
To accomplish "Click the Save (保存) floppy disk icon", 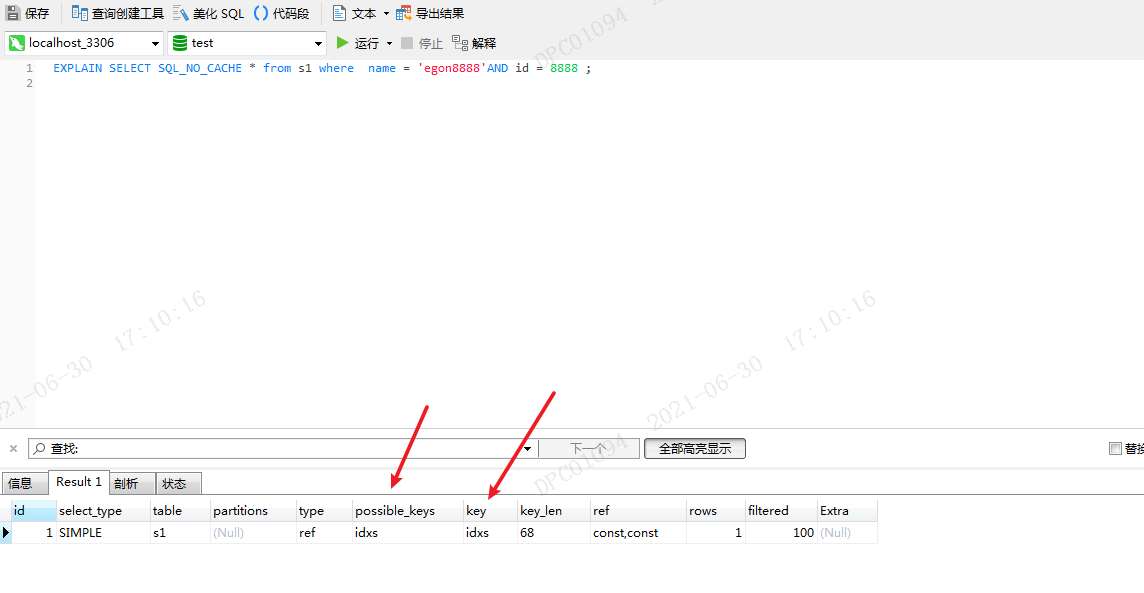I will [13, 13].
